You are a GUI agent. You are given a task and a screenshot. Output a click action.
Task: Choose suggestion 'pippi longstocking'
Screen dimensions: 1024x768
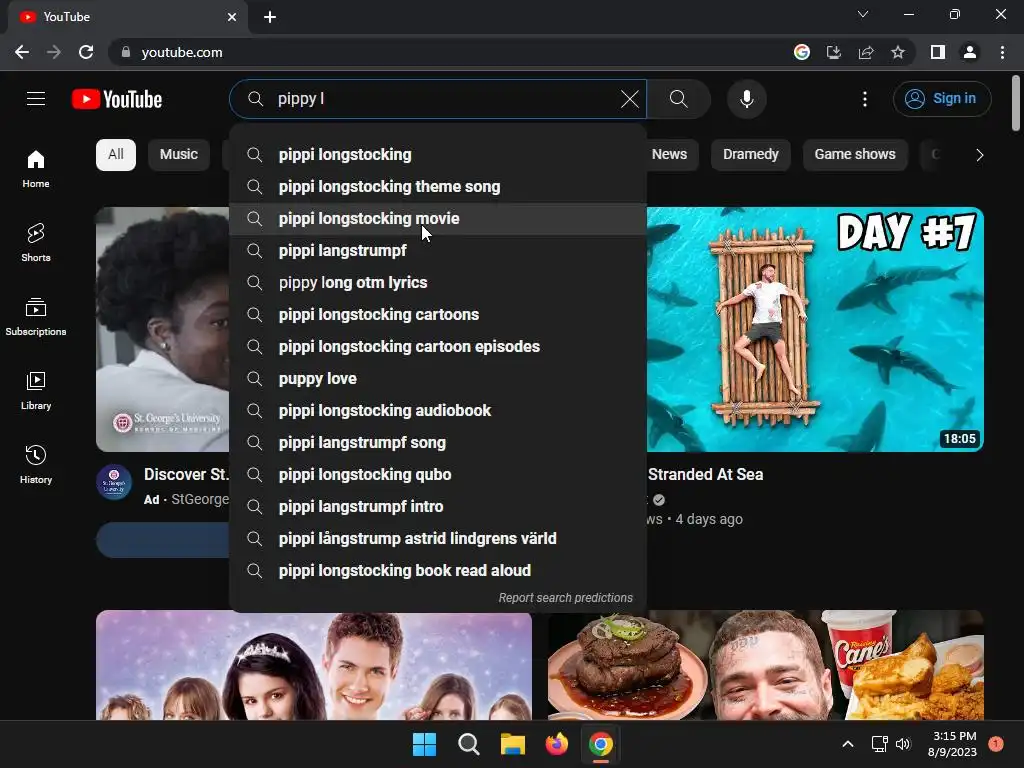coord(438,155)
